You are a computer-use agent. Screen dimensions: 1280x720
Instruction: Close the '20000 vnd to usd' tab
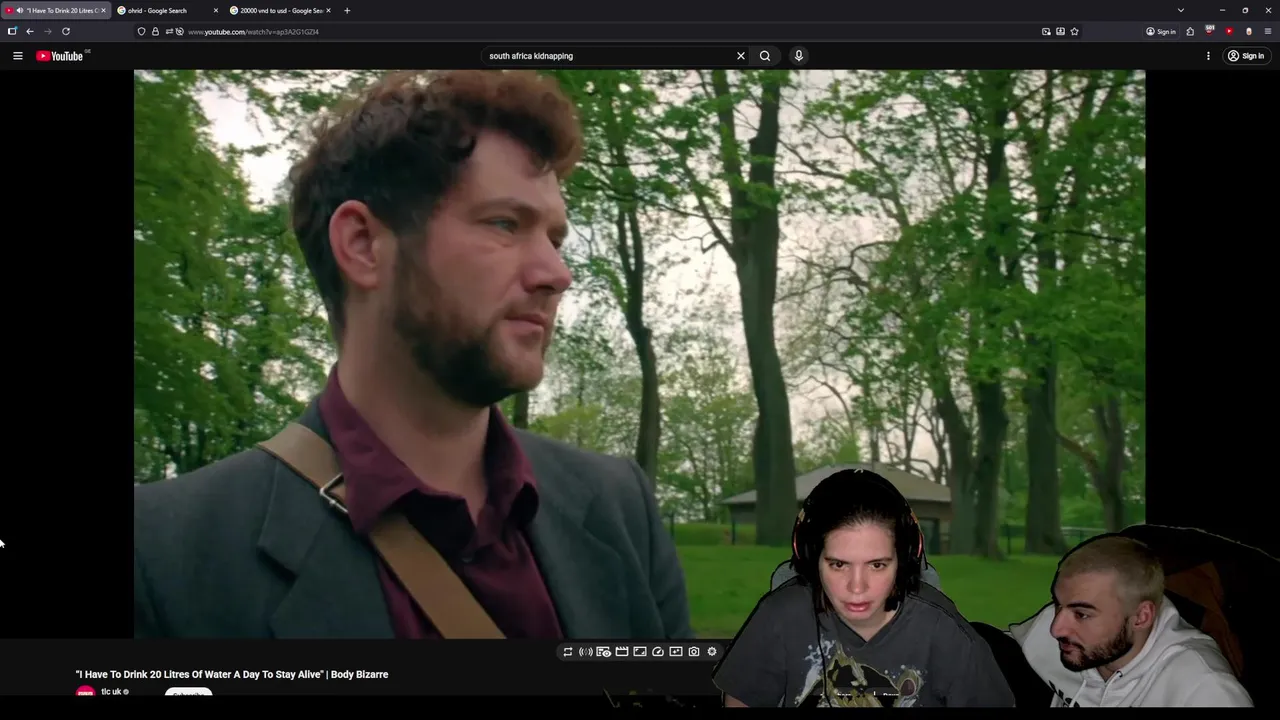coord(328,10)
